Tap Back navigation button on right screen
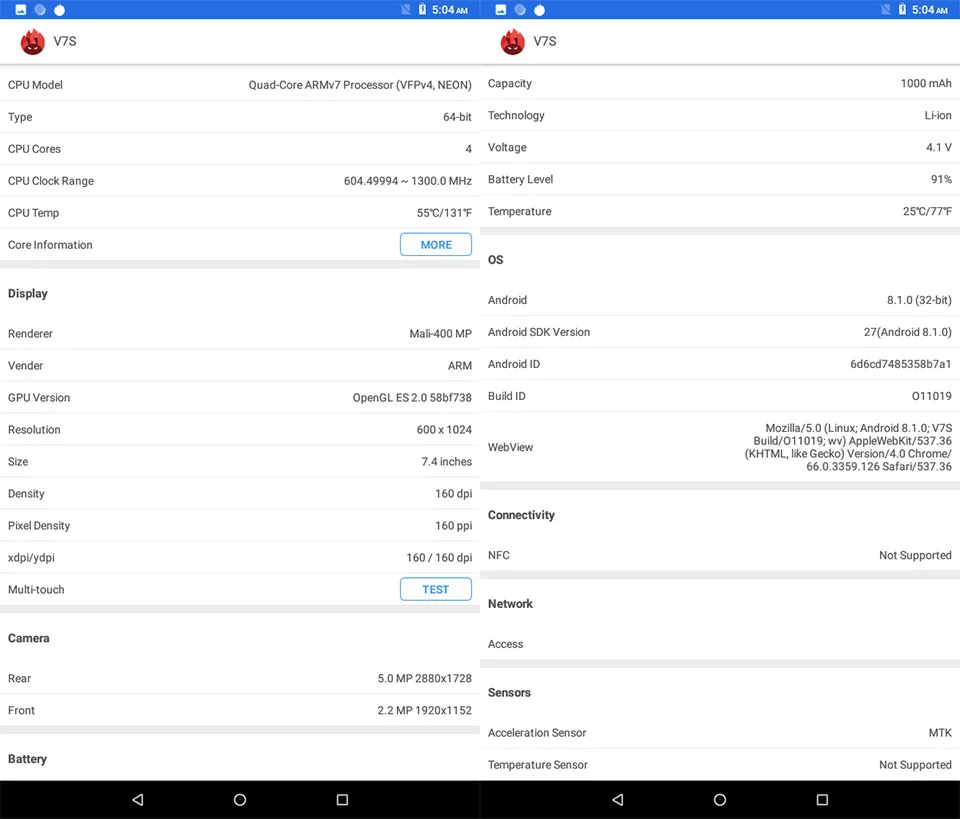This screenshot has width=960, height=819. click(618, 799)
